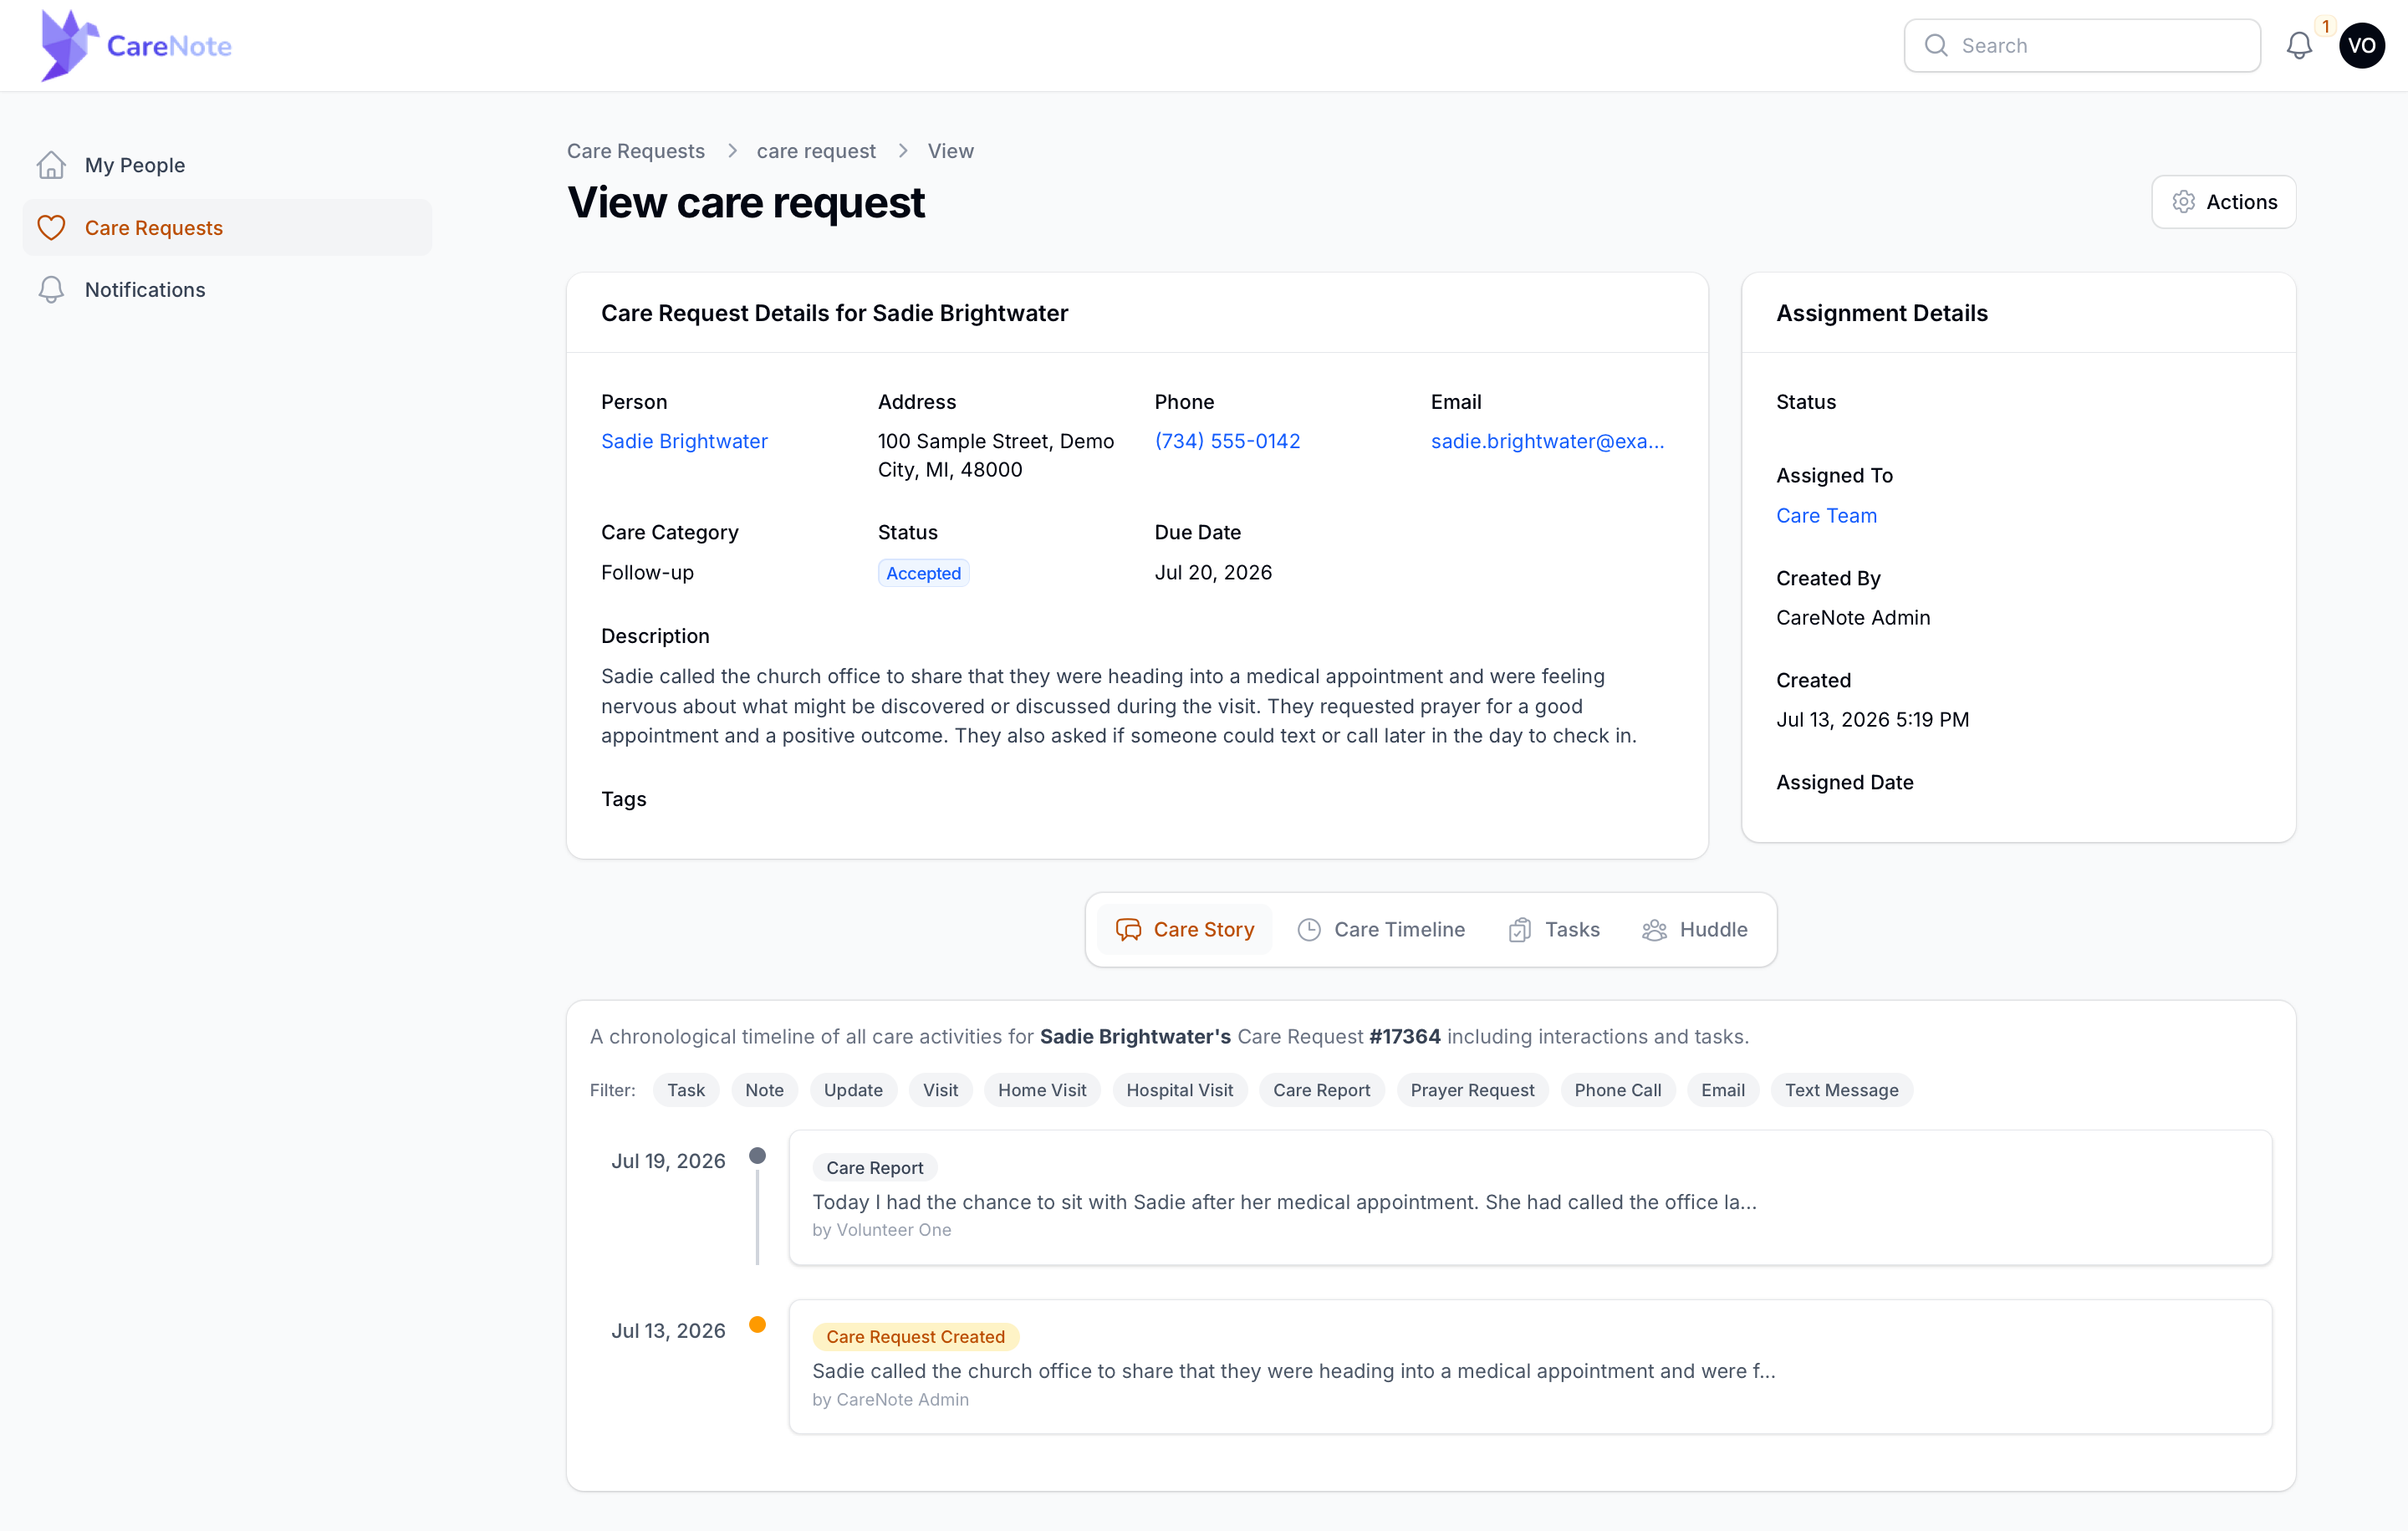Click the Assignment Details heading
The image size is (2408, 1531).
point(1881,313)
